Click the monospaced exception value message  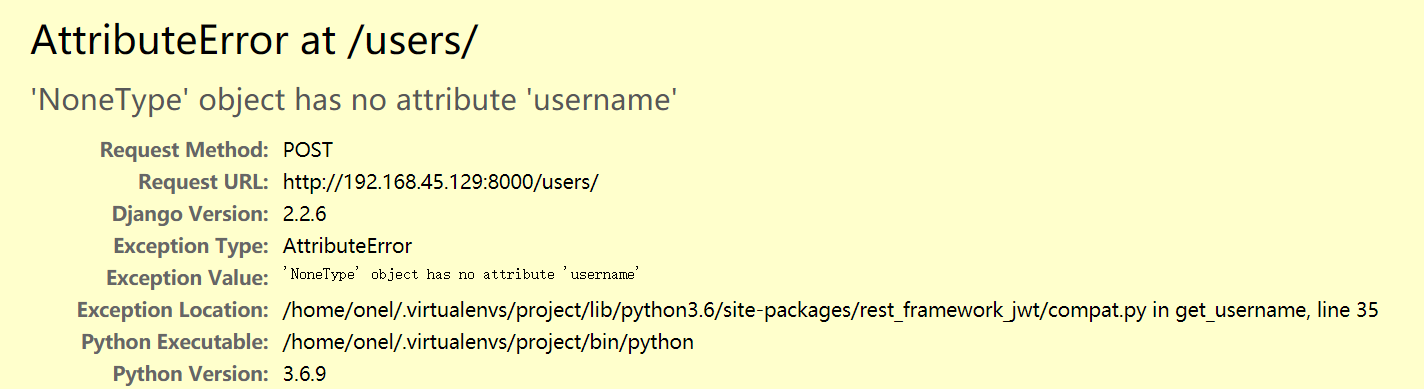(461, 274)
